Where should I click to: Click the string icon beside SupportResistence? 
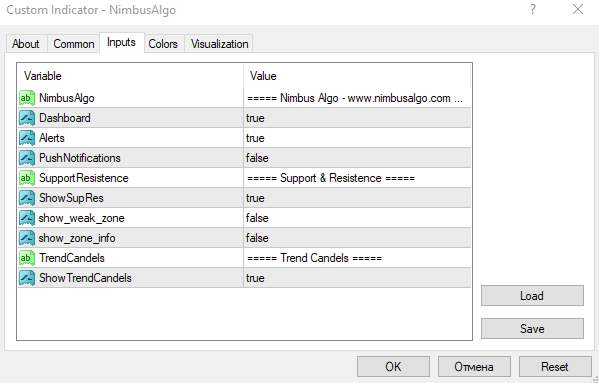click(x=27, y=178)
